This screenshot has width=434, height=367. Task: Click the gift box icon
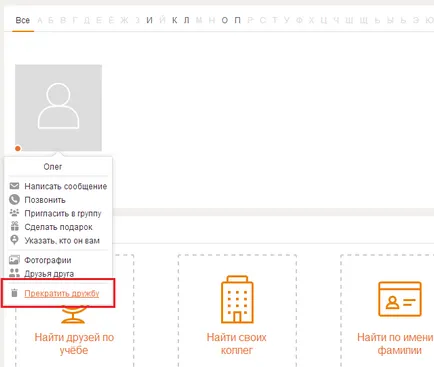click(14, 226)
